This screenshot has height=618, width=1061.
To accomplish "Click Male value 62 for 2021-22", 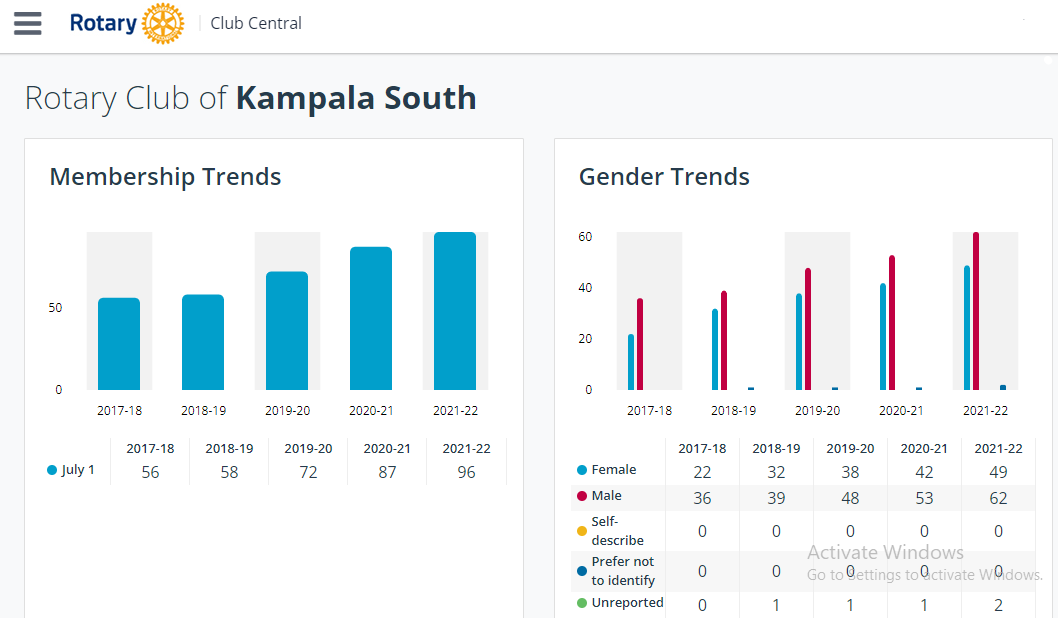I will click(999, 498).
